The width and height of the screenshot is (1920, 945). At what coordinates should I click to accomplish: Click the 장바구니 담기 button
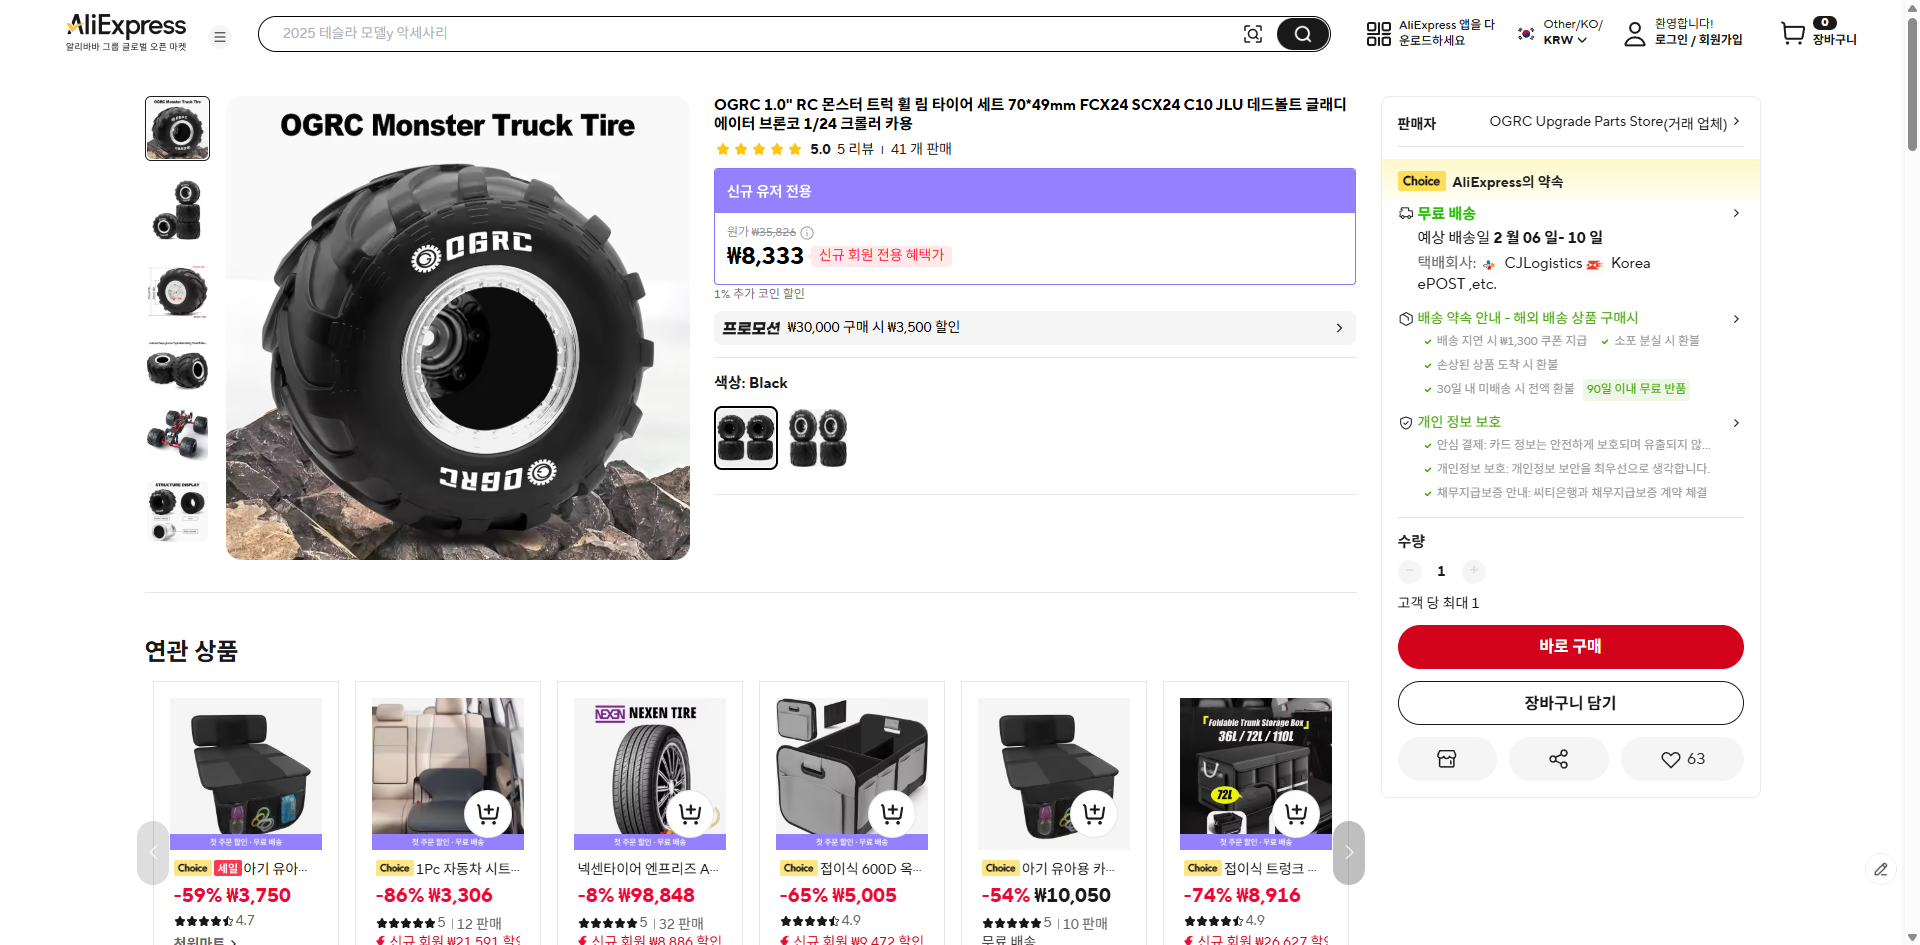[1570, 703]
